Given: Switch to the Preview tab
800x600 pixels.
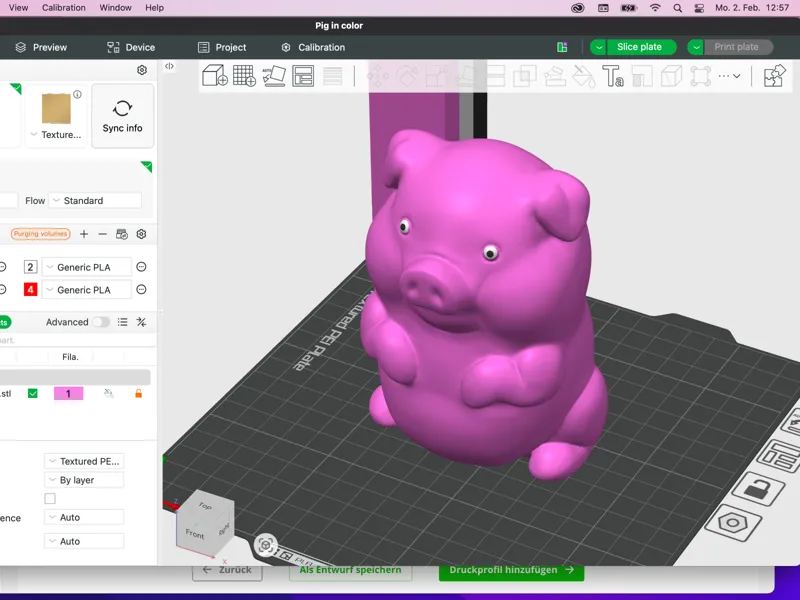Looking at the screenshot, I should coord(41,47).
